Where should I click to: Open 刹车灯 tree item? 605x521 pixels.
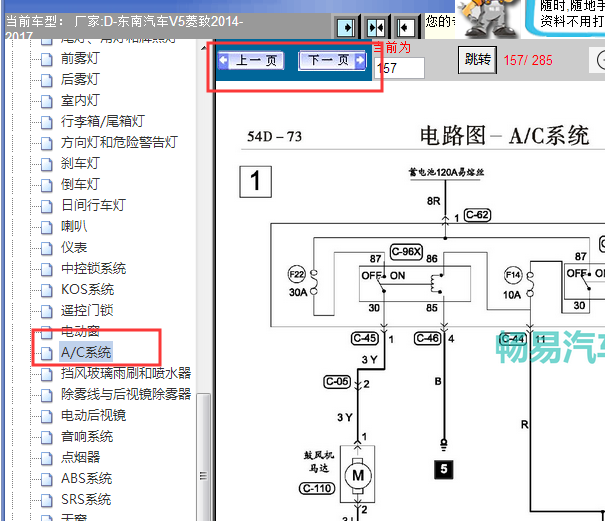pos(80,163)
